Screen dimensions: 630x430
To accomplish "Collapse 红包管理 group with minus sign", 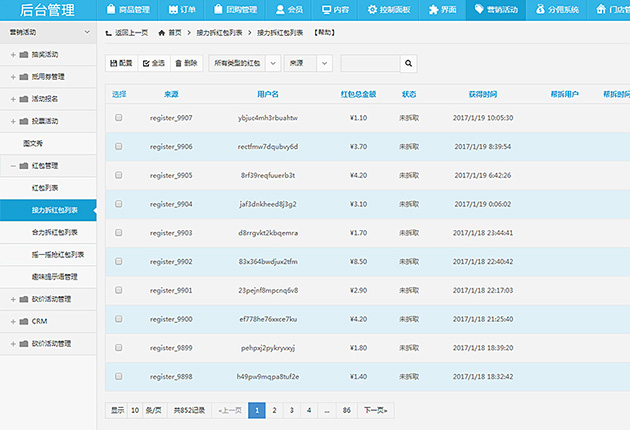I will (13, 166).
